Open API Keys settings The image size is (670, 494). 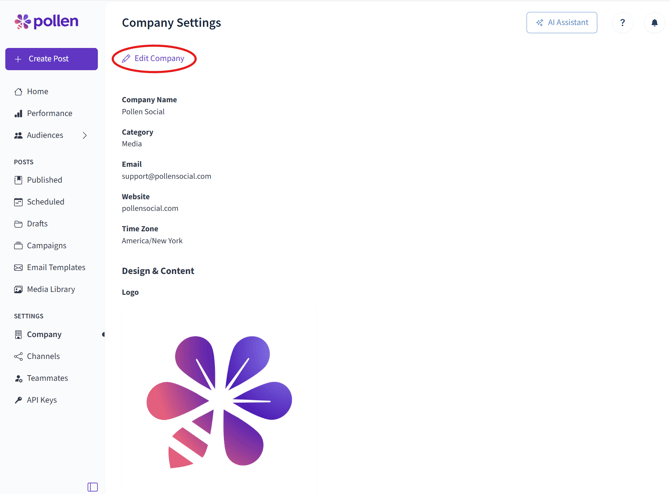pos(41,400)
